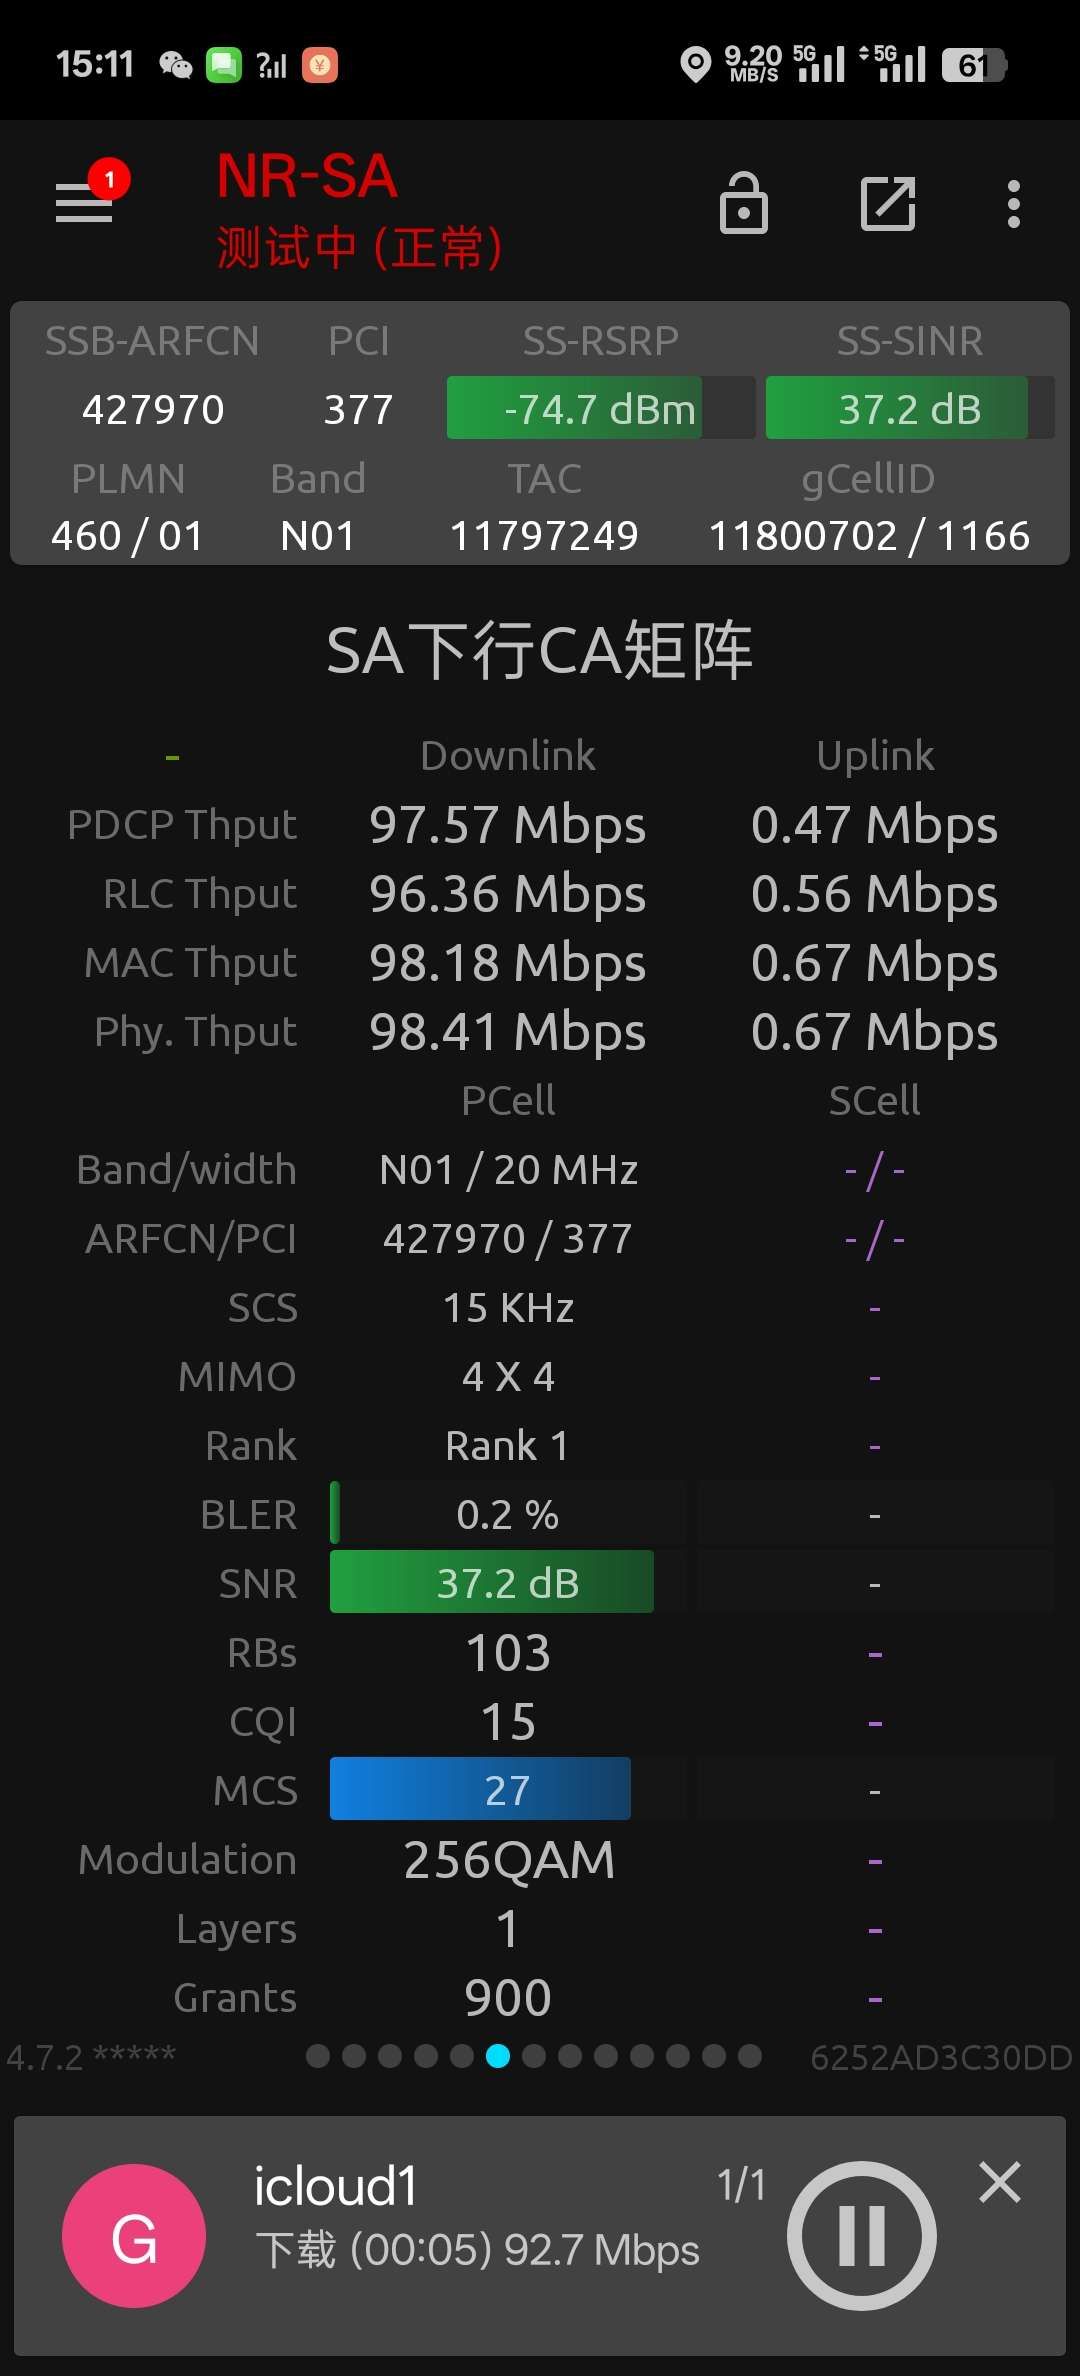Tap the SSB-ARFCN value 427970
This screenshot has width=1080, height=2376.
pyautogui.click(x=153, y=409)
